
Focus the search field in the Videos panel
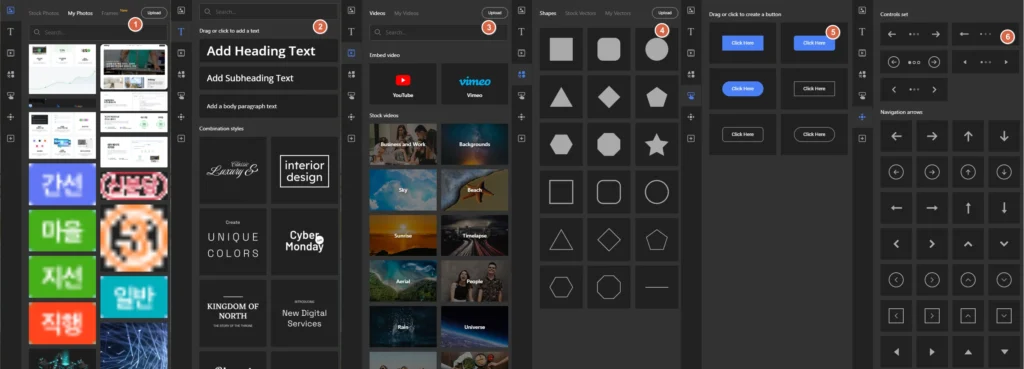click(439, 32)
